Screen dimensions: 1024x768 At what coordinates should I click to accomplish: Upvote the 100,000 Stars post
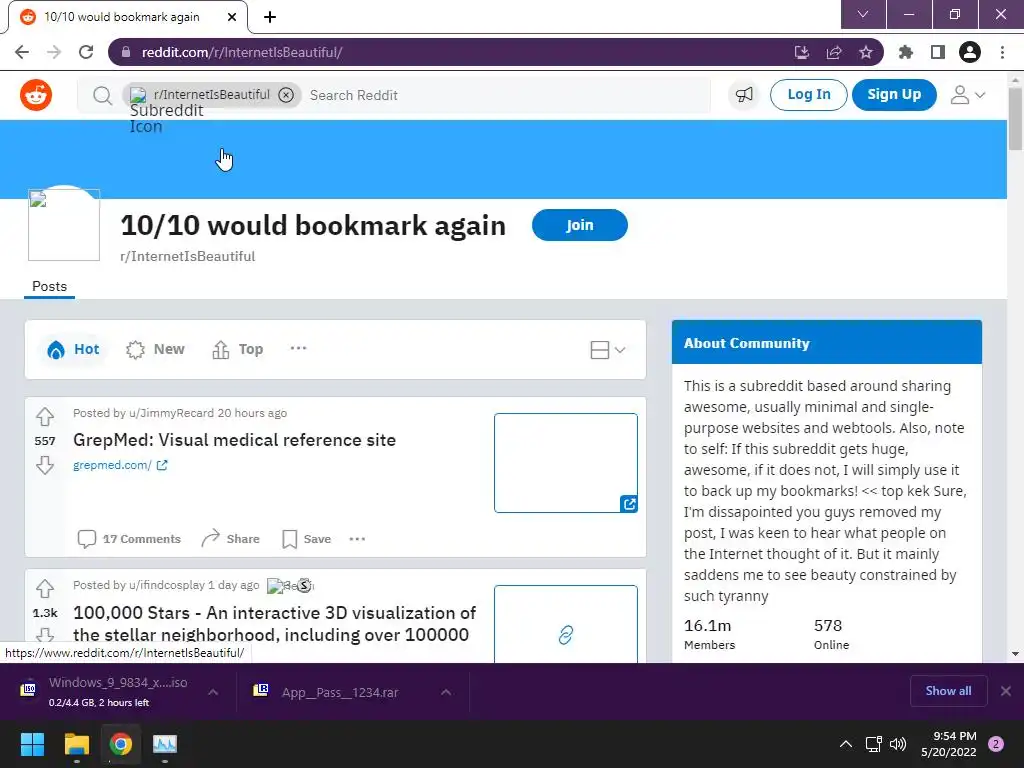45,588
